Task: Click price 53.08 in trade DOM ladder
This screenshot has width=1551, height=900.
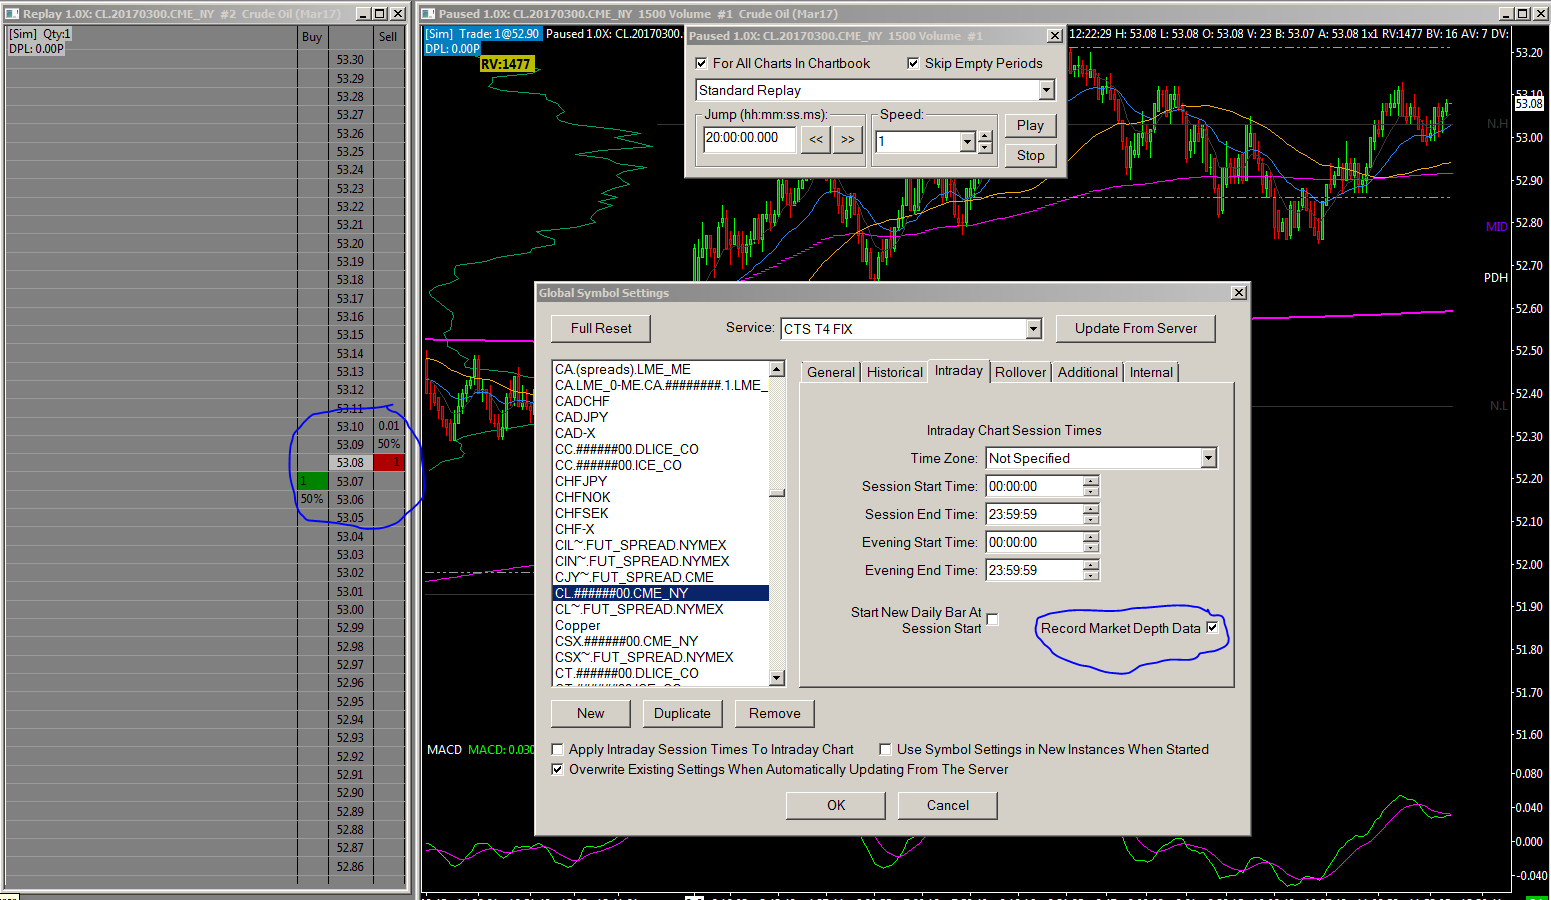Action: coord(350,463)
